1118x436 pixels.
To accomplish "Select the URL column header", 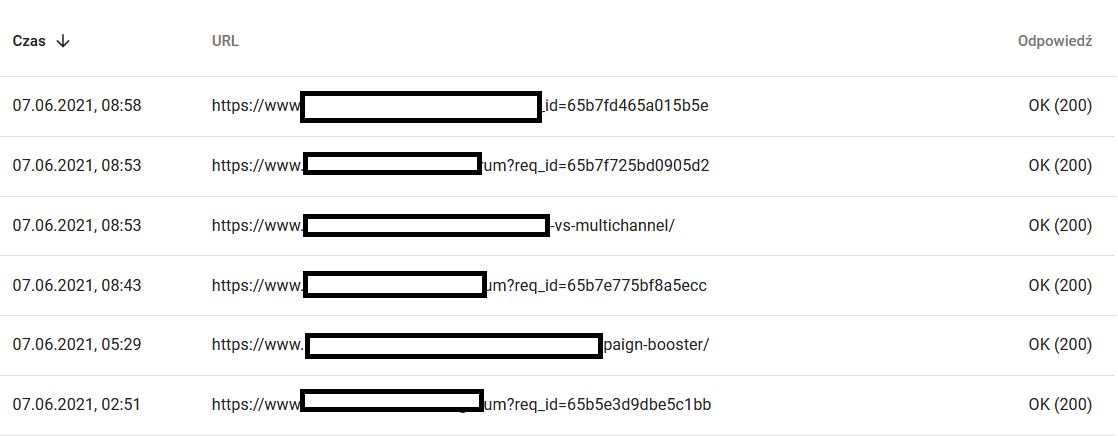I will 225,41.
